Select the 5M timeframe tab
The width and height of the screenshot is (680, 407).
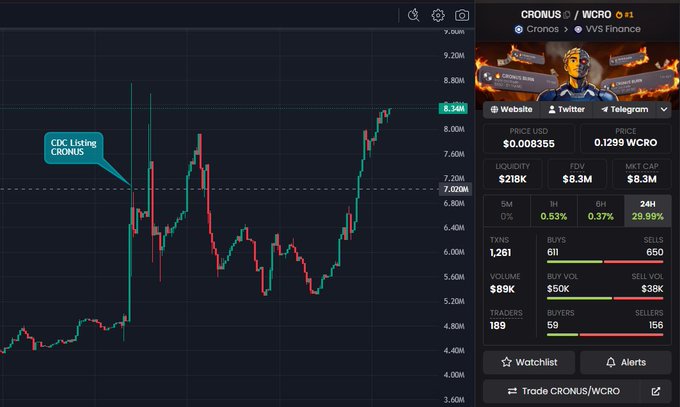pos(507,210)
